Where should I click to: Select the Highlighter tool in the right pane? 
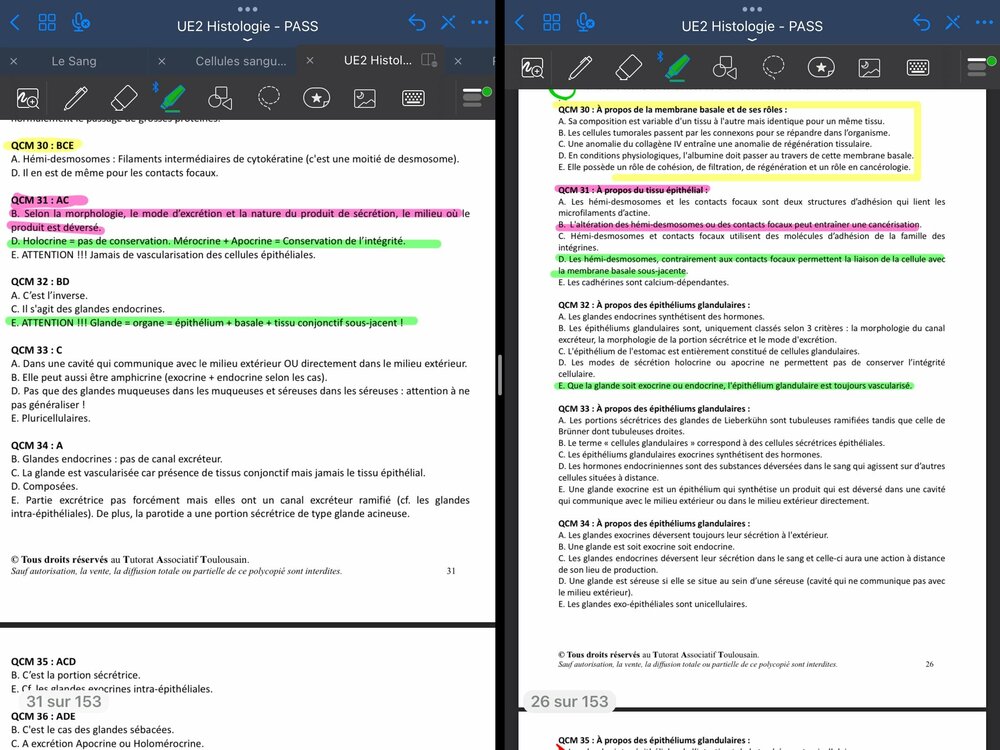(676, 67)
